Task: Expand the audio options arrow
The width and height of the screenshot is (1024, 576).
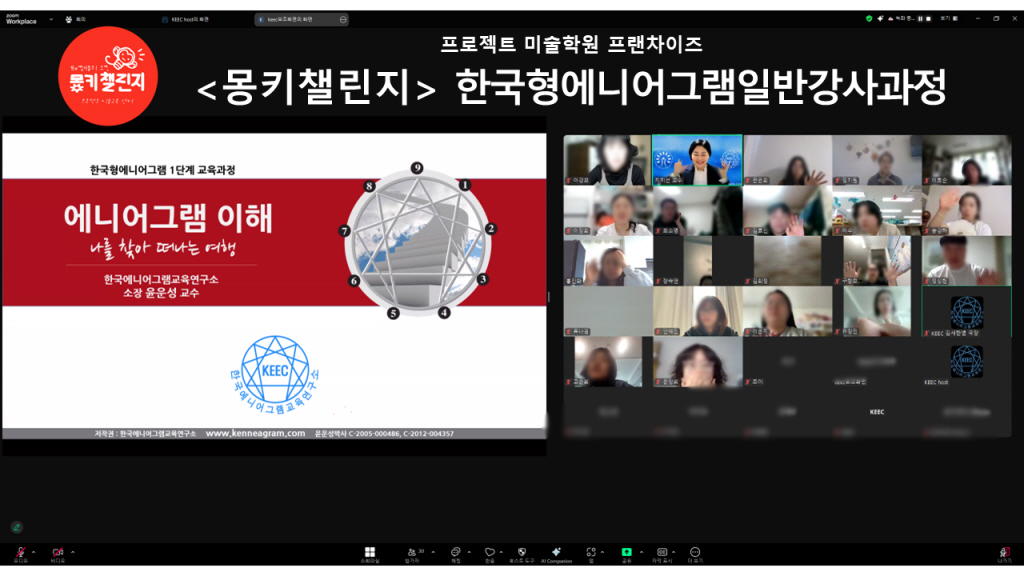Action: point(34,552)
